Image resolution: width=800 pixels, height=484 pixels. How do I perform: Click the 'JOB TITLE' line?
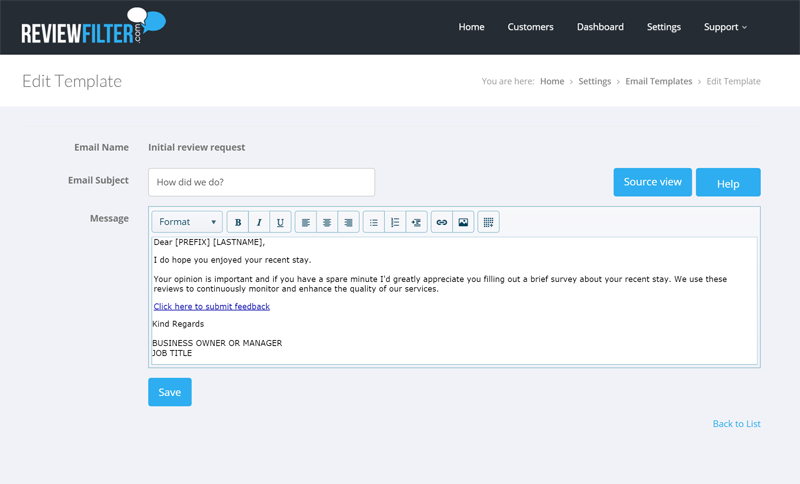pos(172,353)
